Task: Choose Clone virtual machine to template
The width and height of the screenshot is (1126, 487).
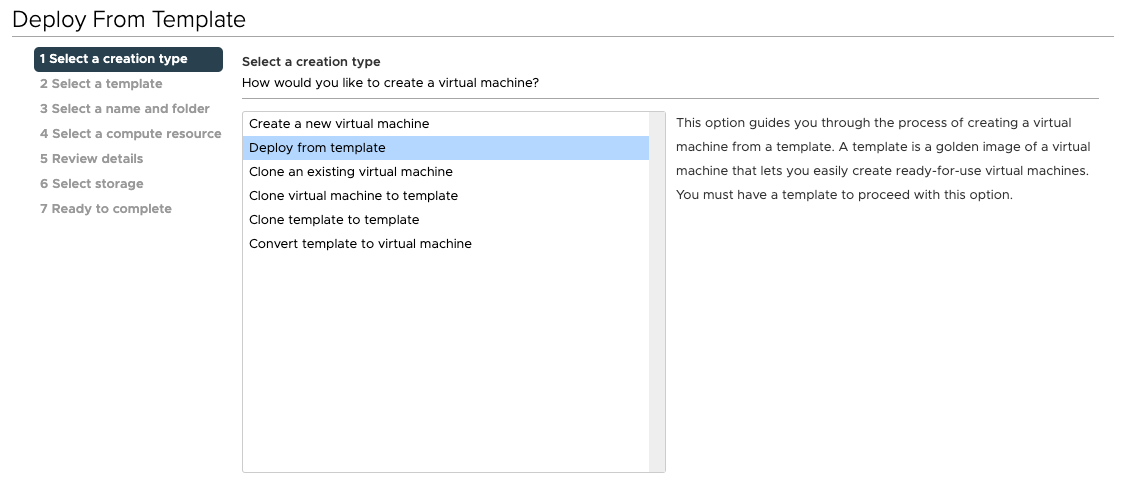Action: click(x=353, y=196)
